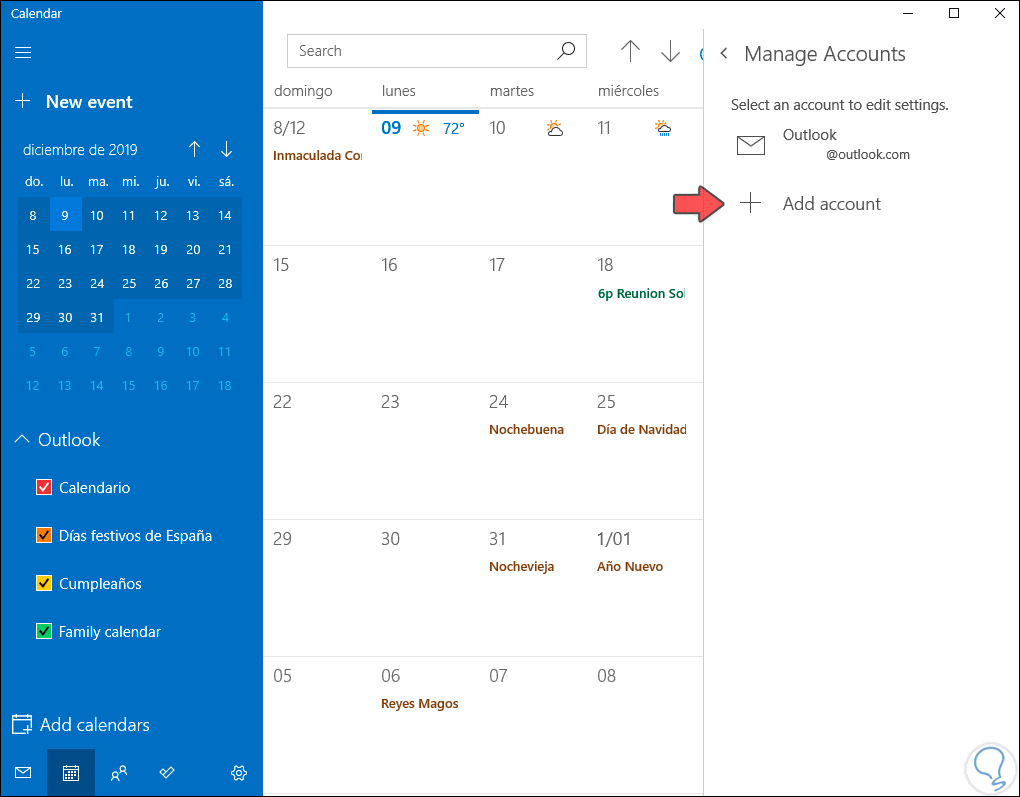Open the Día de Navidad event

[x=641, y=429]
